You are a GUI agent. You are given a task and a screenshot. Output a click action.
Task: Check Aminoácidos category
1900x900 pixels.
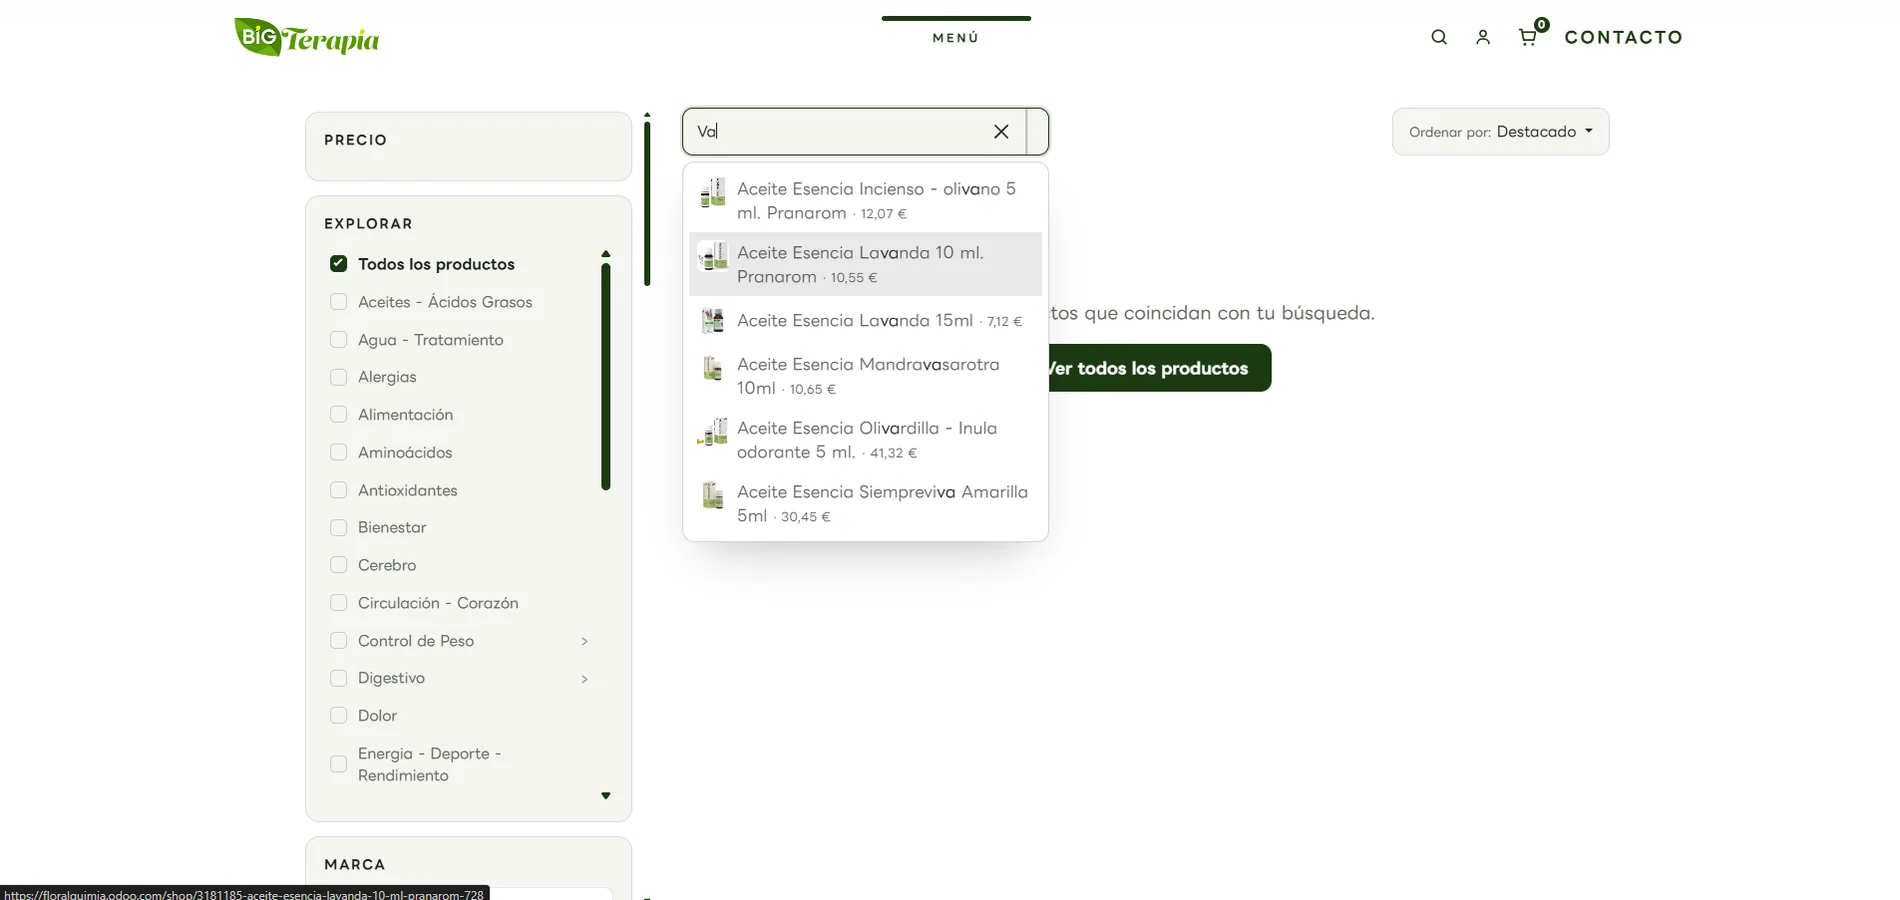338,452
